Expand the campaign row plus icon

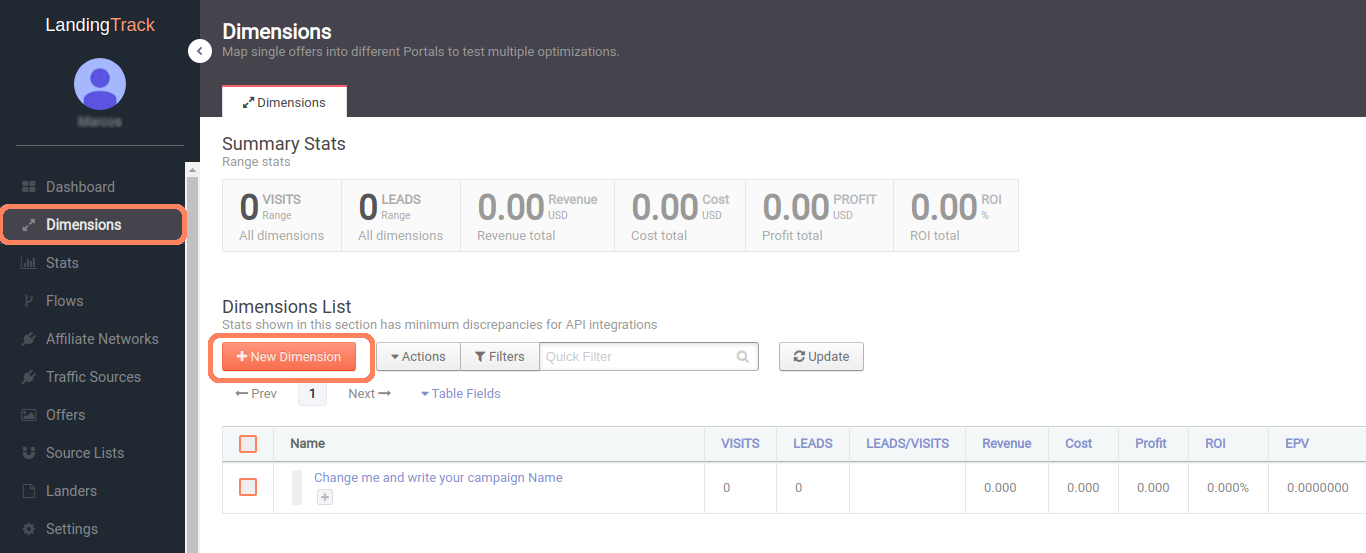point(325,497)
